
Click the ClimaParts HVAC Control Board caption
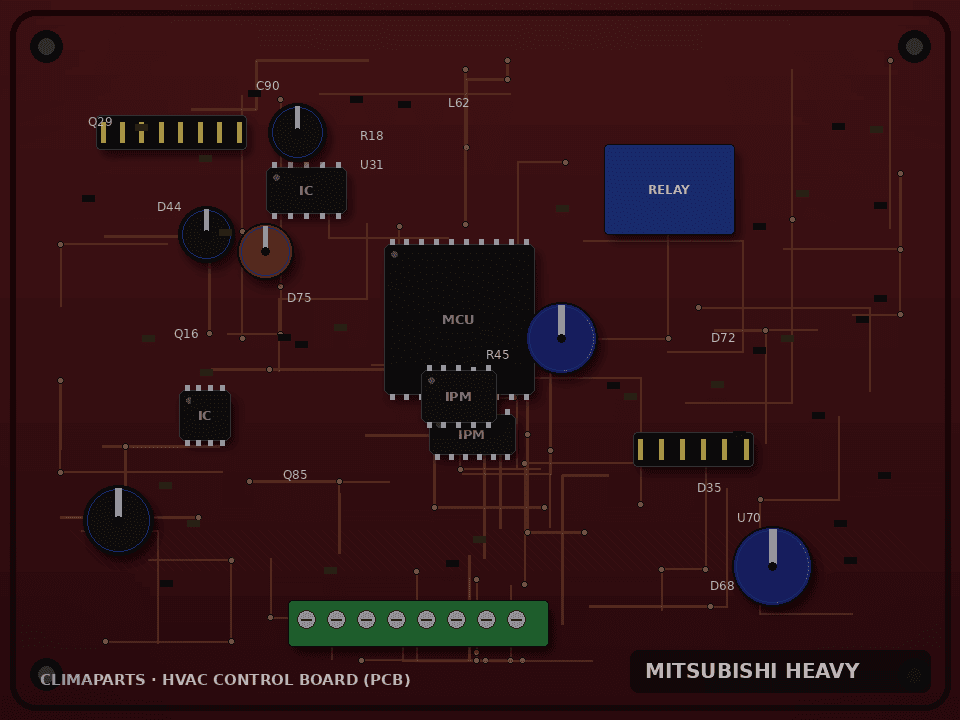(x=225, y=680)
